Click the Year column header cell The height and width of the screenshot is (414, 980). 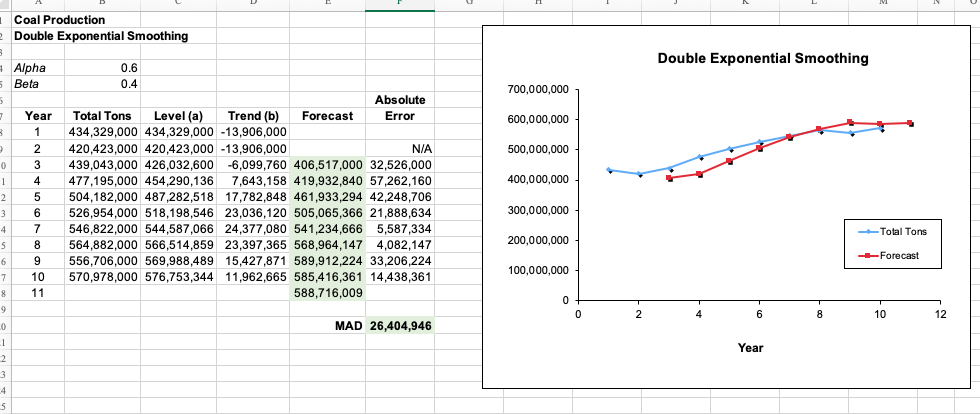click(x=38, y=116)
